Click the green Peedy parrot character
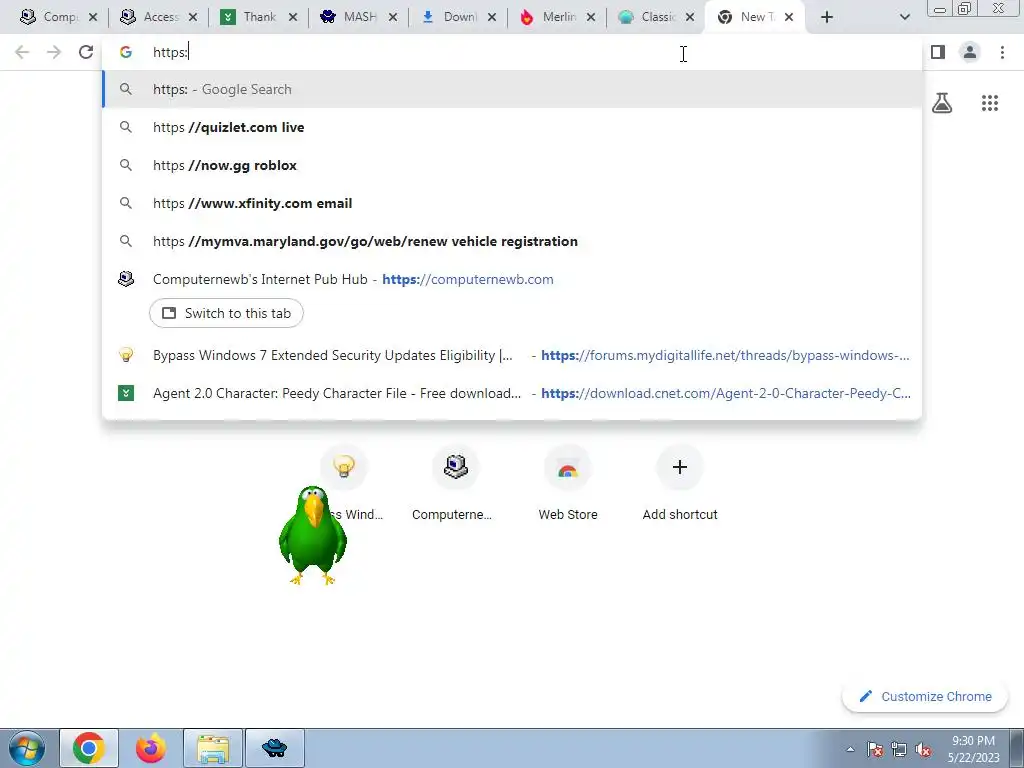Viewport: 1024px width, 768px height. coord(313,535)
